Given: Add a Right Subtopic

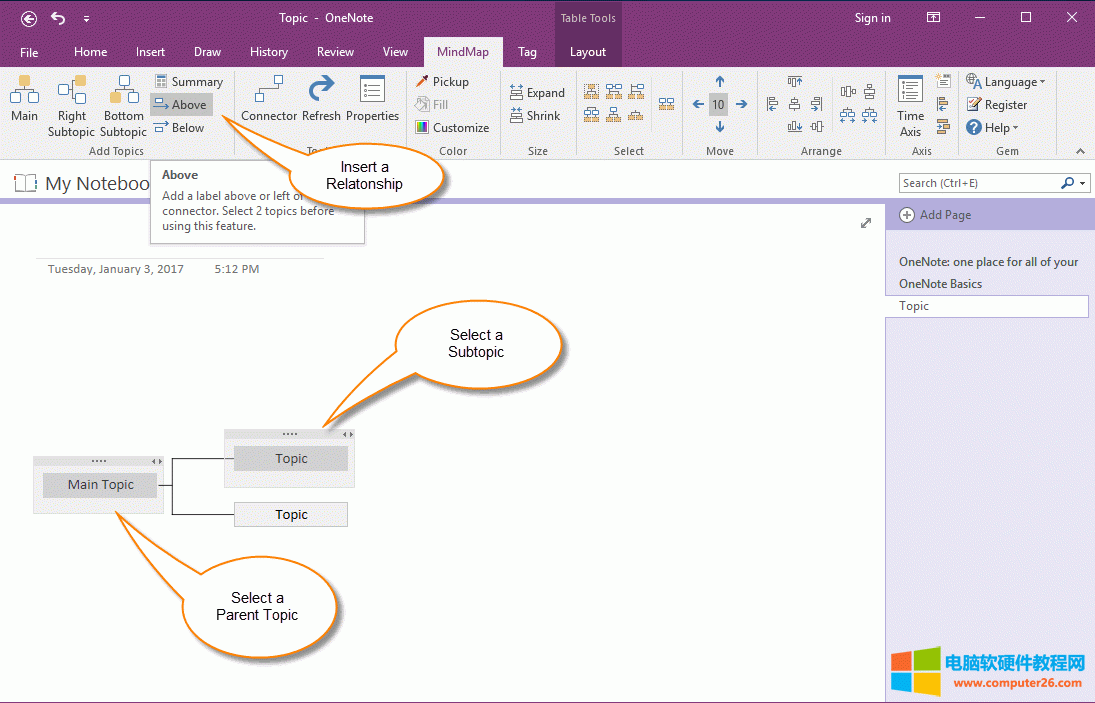Looking at the screenshot, I should [x=71, y=104].
